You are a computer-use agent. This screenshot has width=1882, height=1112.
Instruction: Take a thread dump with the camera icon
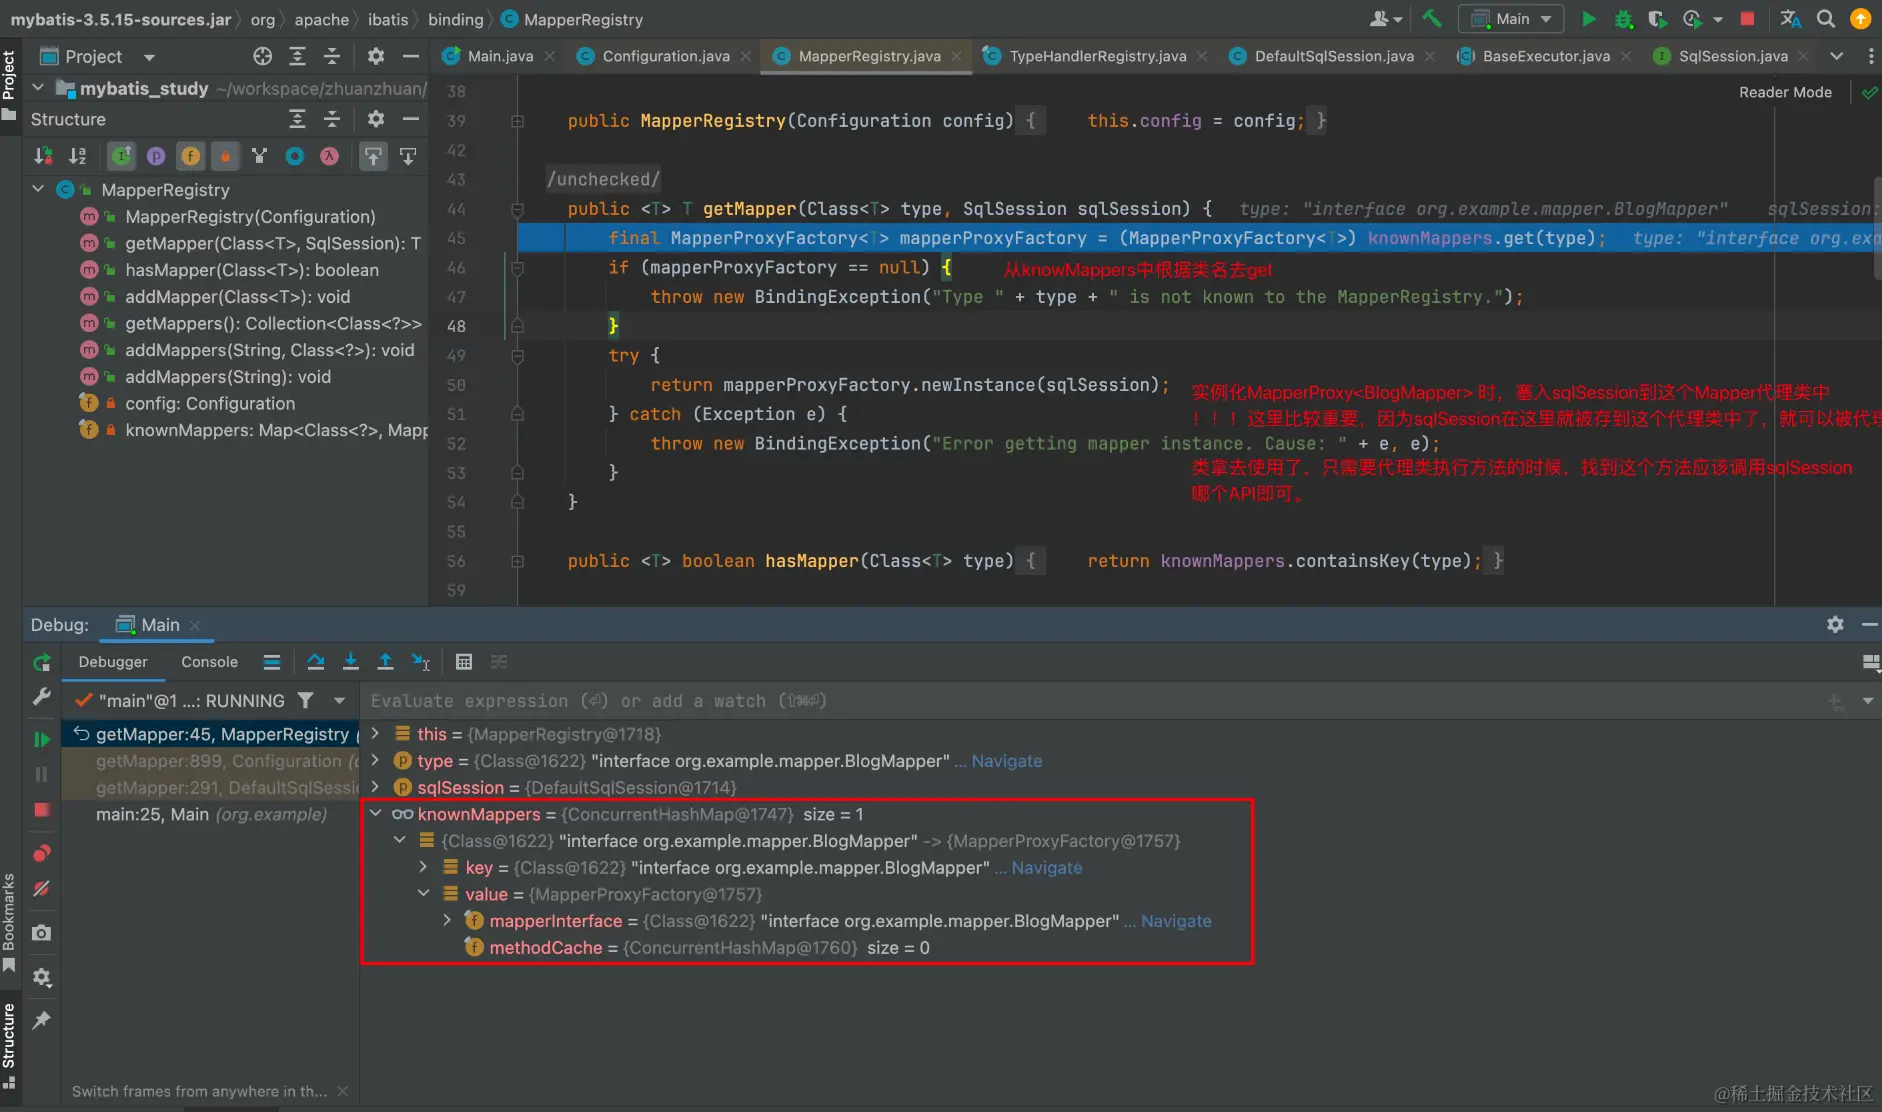pyautogui.click(x=41, y=932)
